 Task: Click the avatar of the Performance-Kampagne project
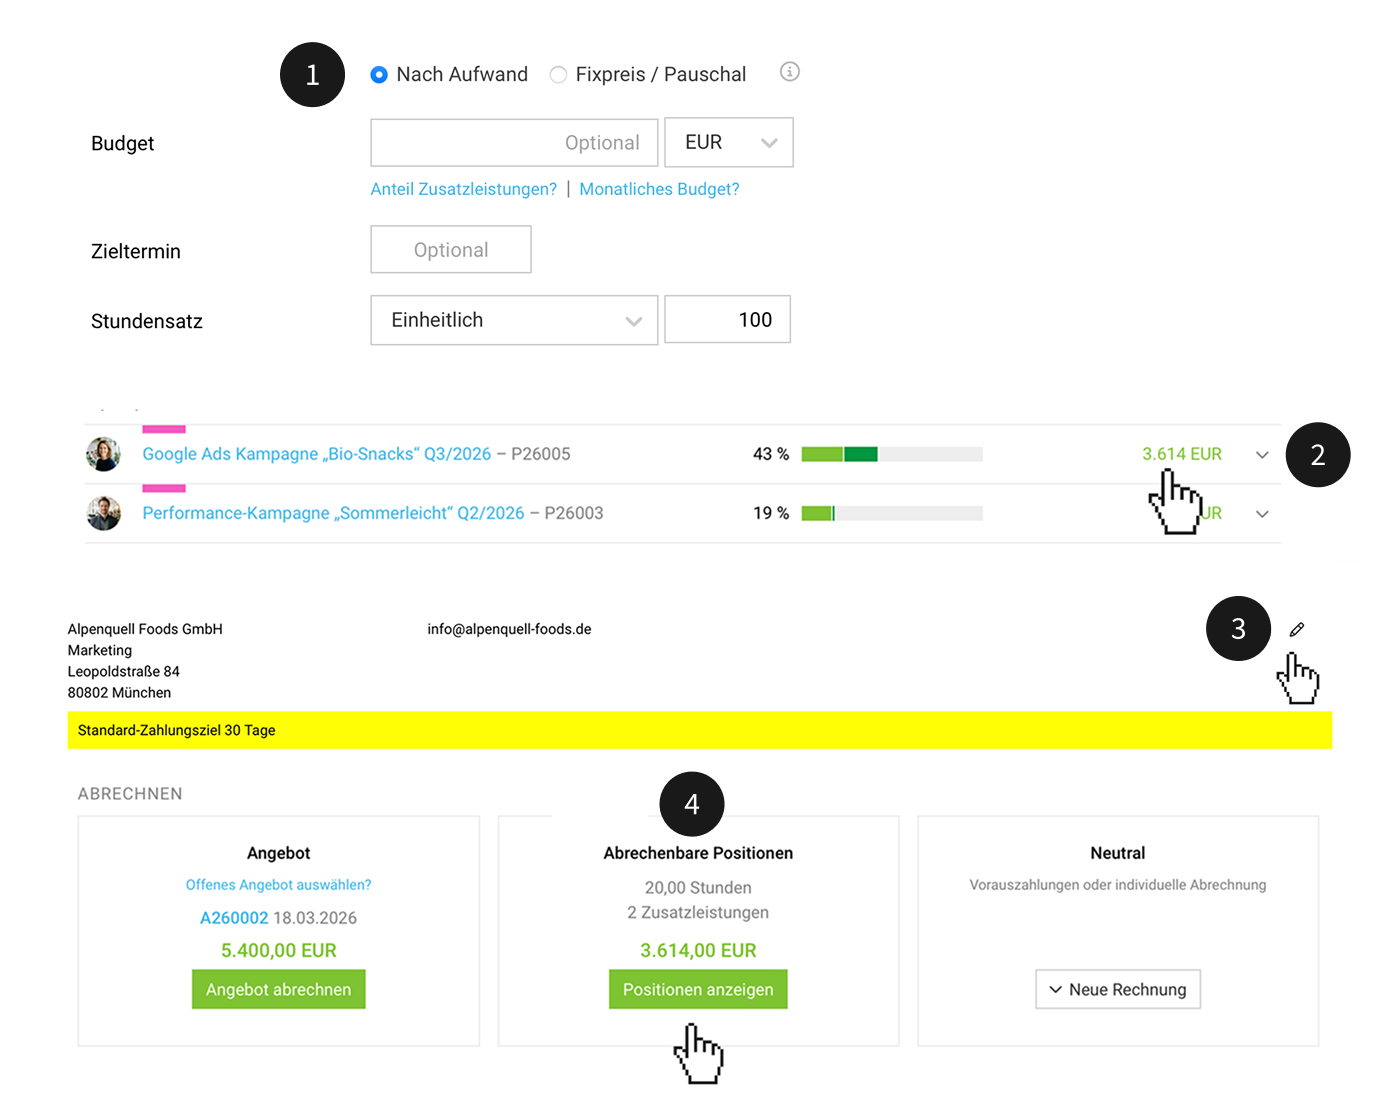coord(103,513)
